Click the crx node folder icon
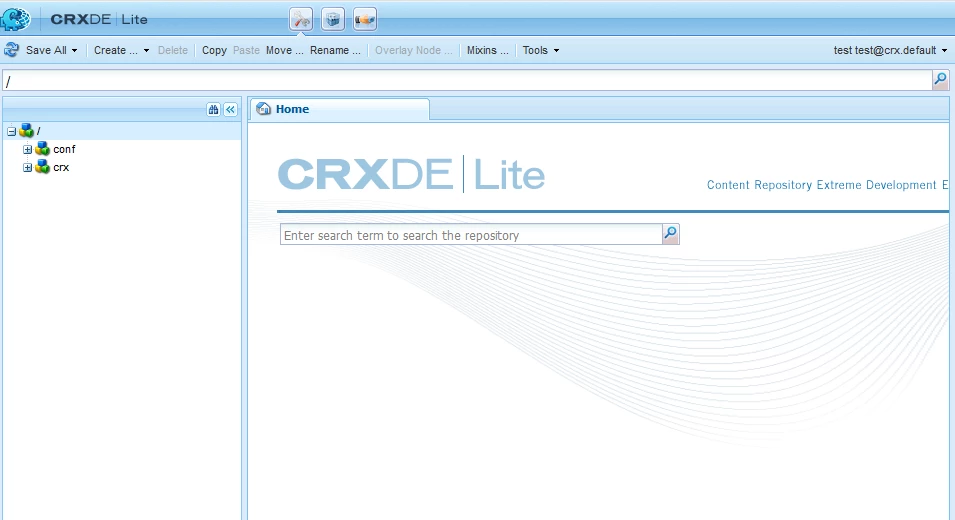The height and width of the screenshot is (520, 955). (x=42, y=167)
